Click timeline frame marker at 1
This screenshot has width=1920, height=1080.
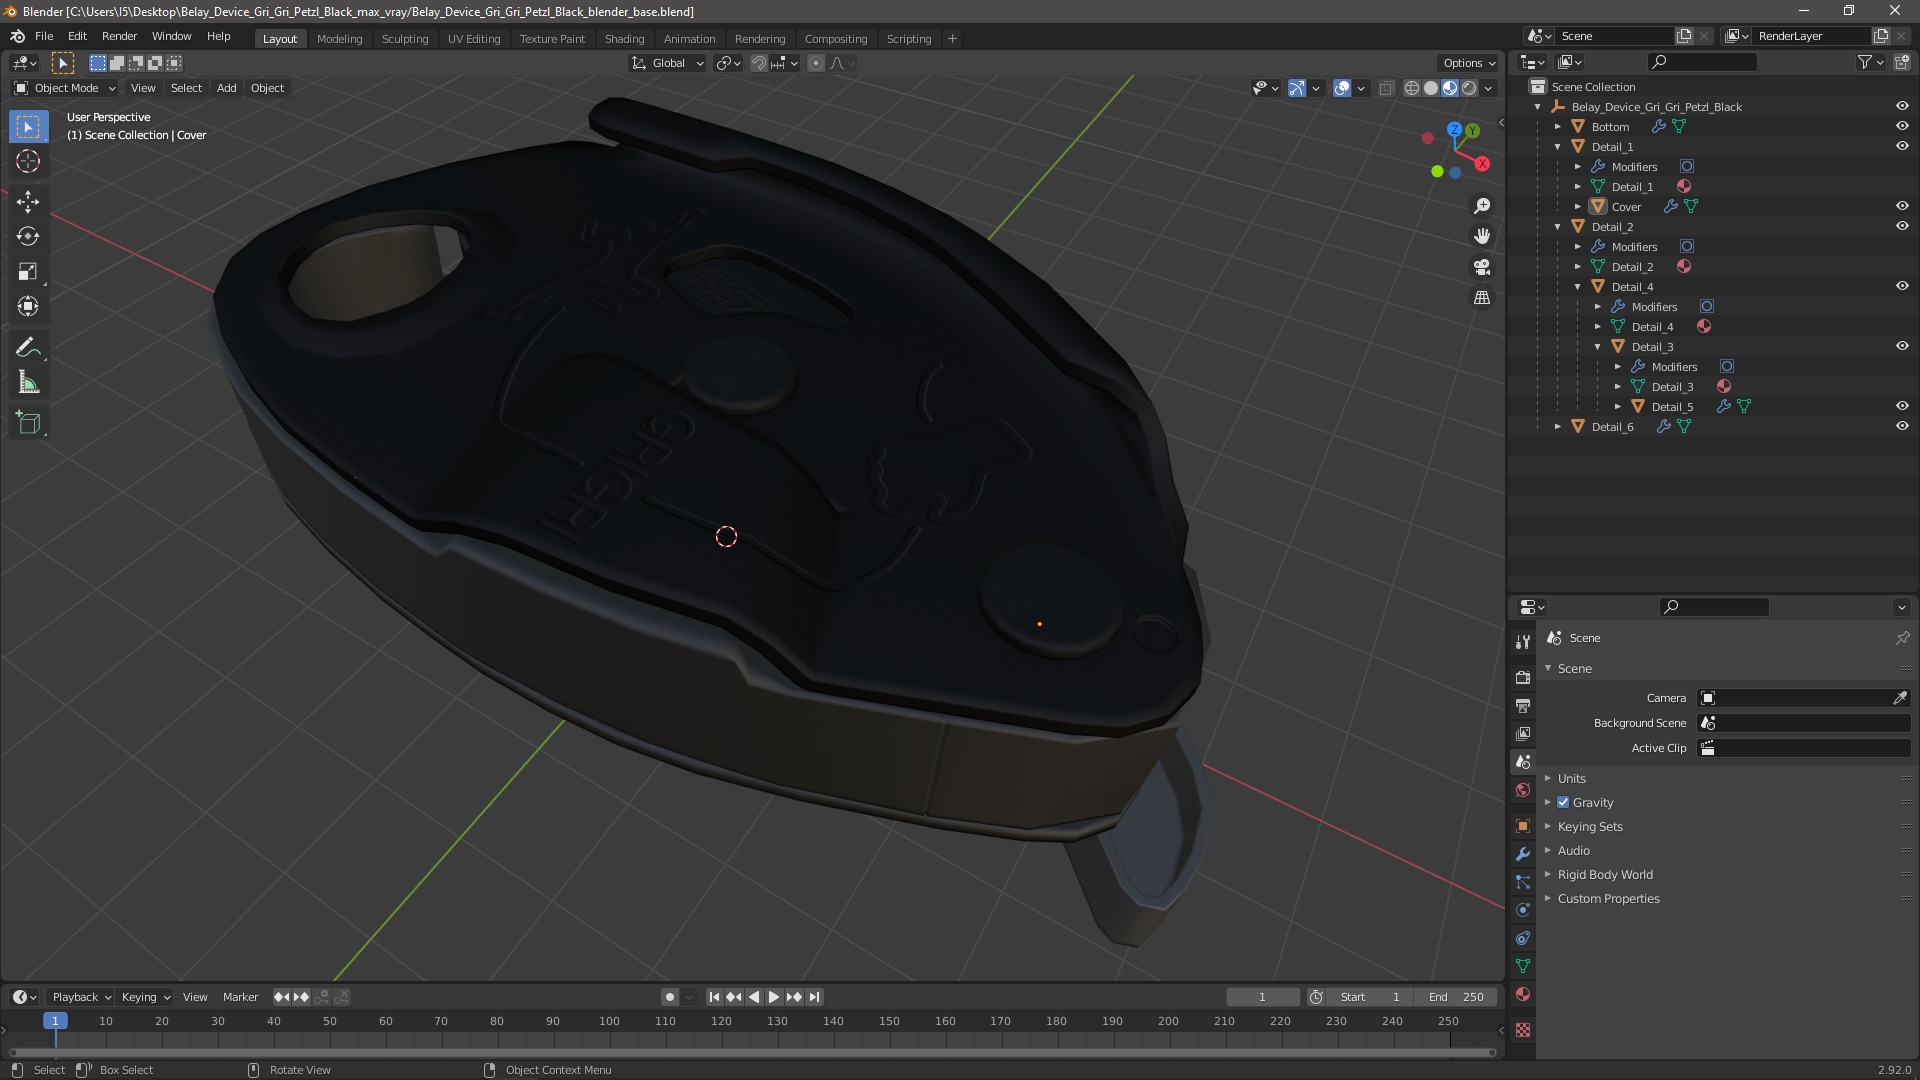tap(55, 1021)
